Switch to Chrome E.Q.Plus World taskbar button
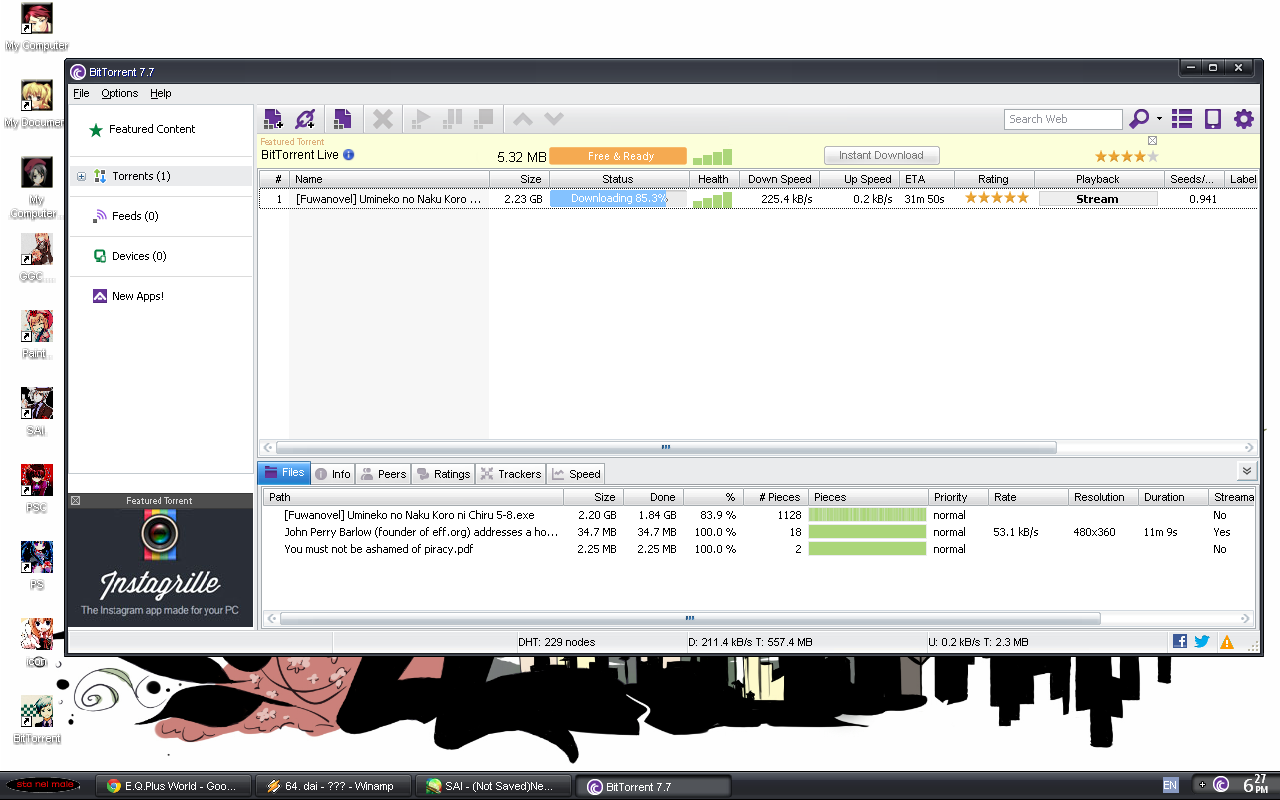 172,786
